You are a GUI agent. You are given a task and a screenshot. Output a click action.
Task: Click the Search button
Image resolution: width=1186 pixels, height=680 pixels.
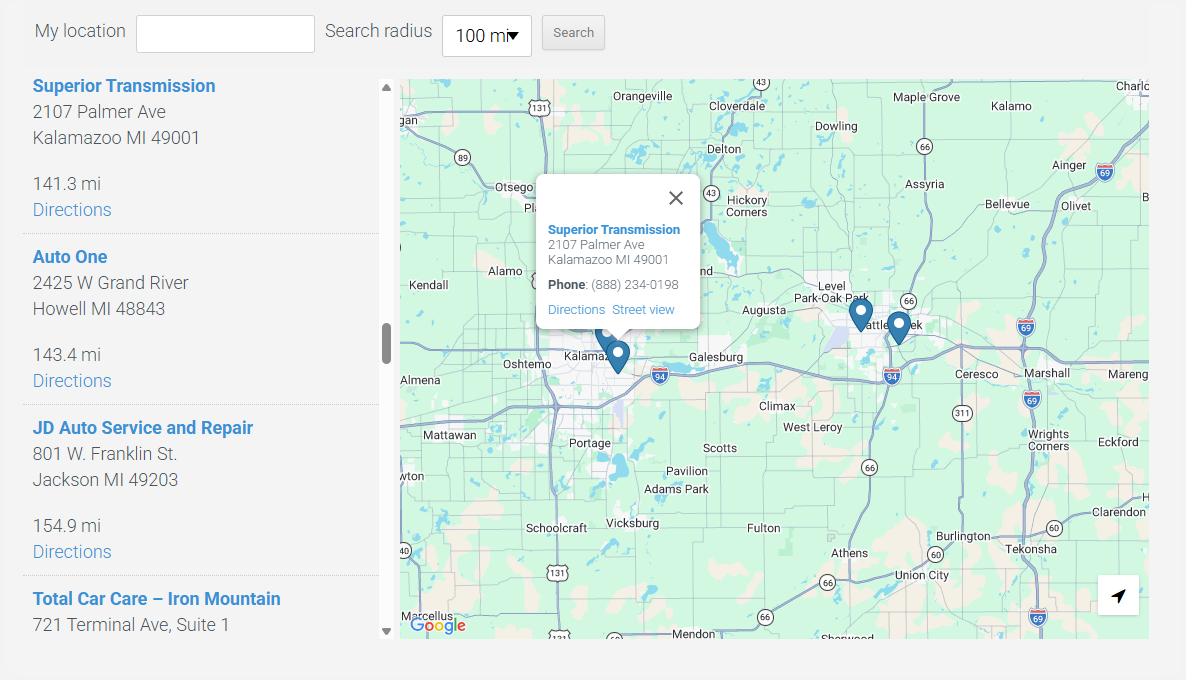coord(573,33)
